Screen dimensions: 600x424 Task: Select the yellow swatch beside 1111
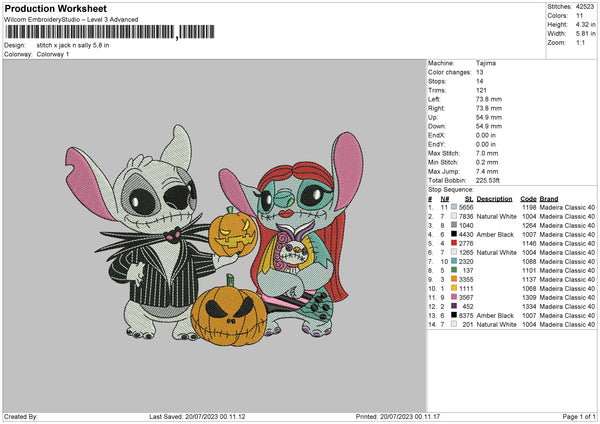pyautogui.click(x=454, y=288)
